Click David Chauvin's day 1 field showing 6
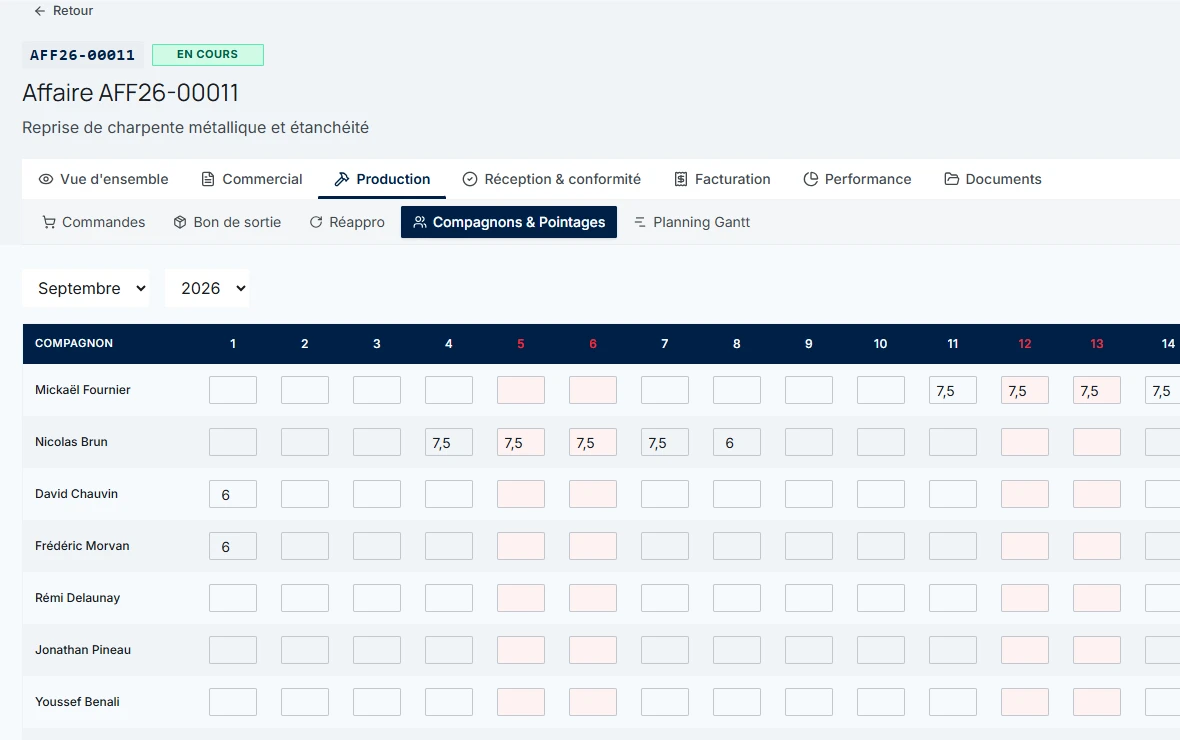Viewport: 1180px width, 740px height. [x=233, y=494]
